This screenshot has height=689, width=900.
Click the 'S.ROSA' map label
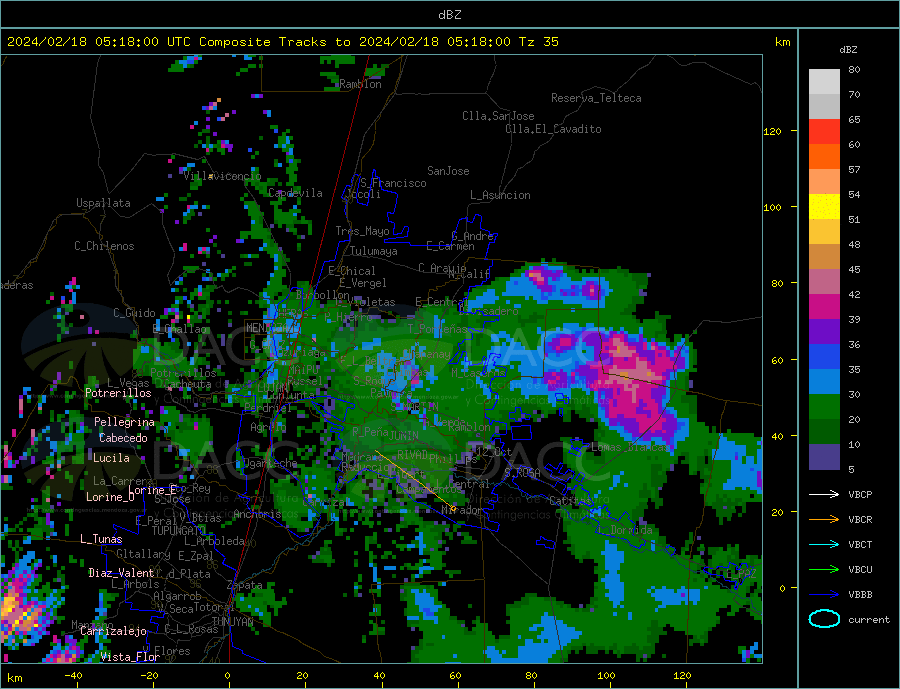click(x=522, y=473)
